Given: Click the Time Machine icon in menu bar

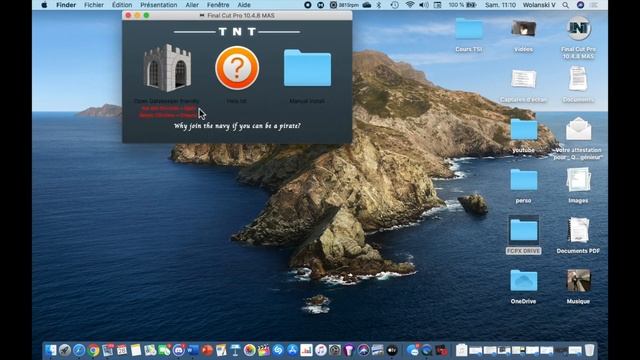Looking at the screenshot, I should click(x=394, y=5).
